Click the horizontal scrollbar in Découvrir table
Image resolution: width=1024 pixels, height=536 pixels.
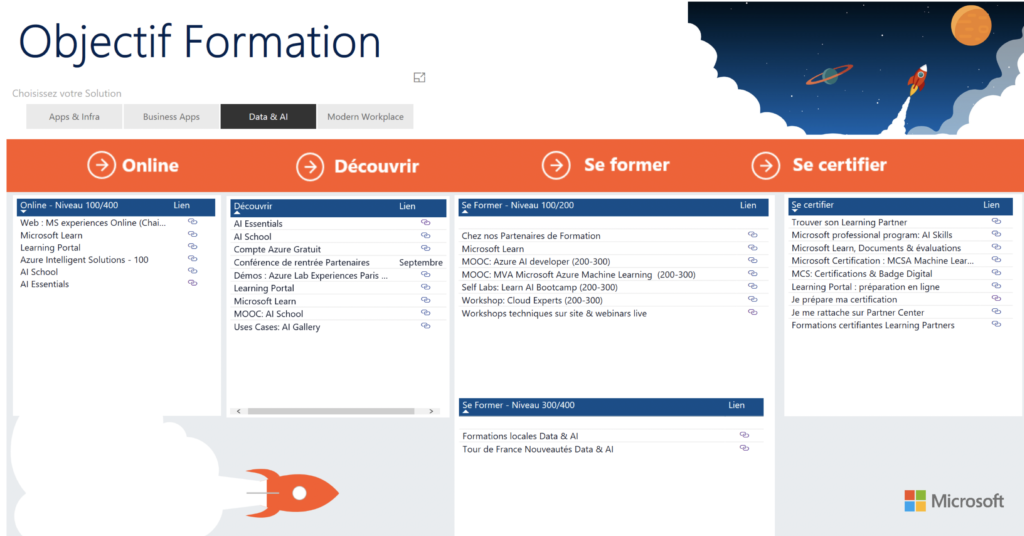[330, 411]
